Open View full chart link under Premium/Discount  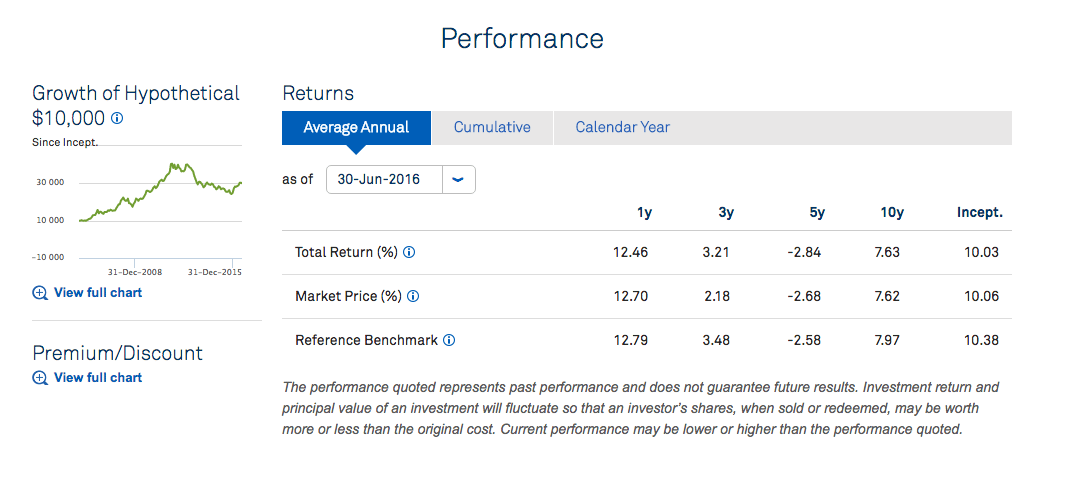click(x=98, y=378)
